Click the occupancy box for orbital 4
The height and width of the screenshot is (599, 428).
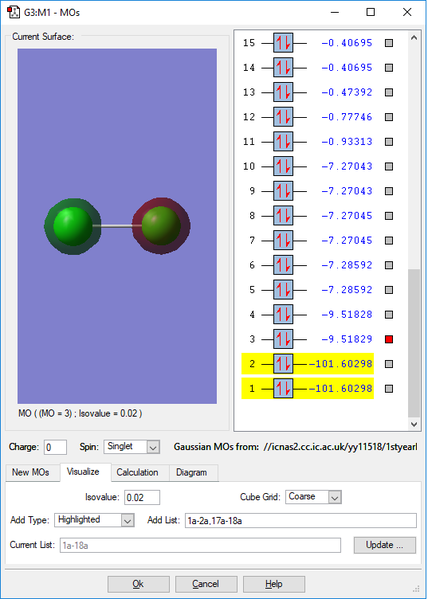(x=283, y=314)
